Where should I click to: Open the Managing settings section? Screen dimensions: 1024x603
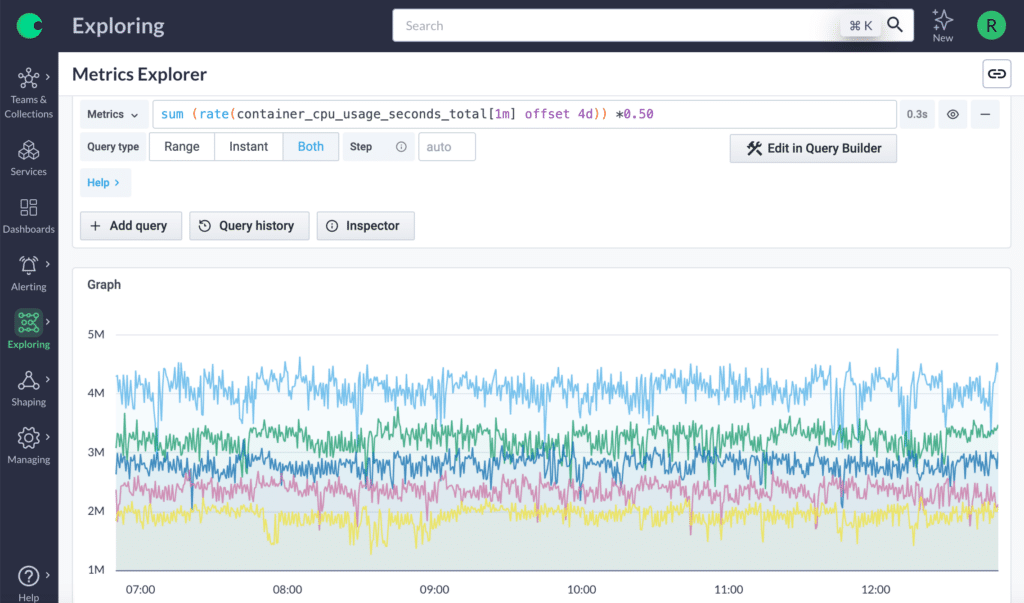coord(29,445)
